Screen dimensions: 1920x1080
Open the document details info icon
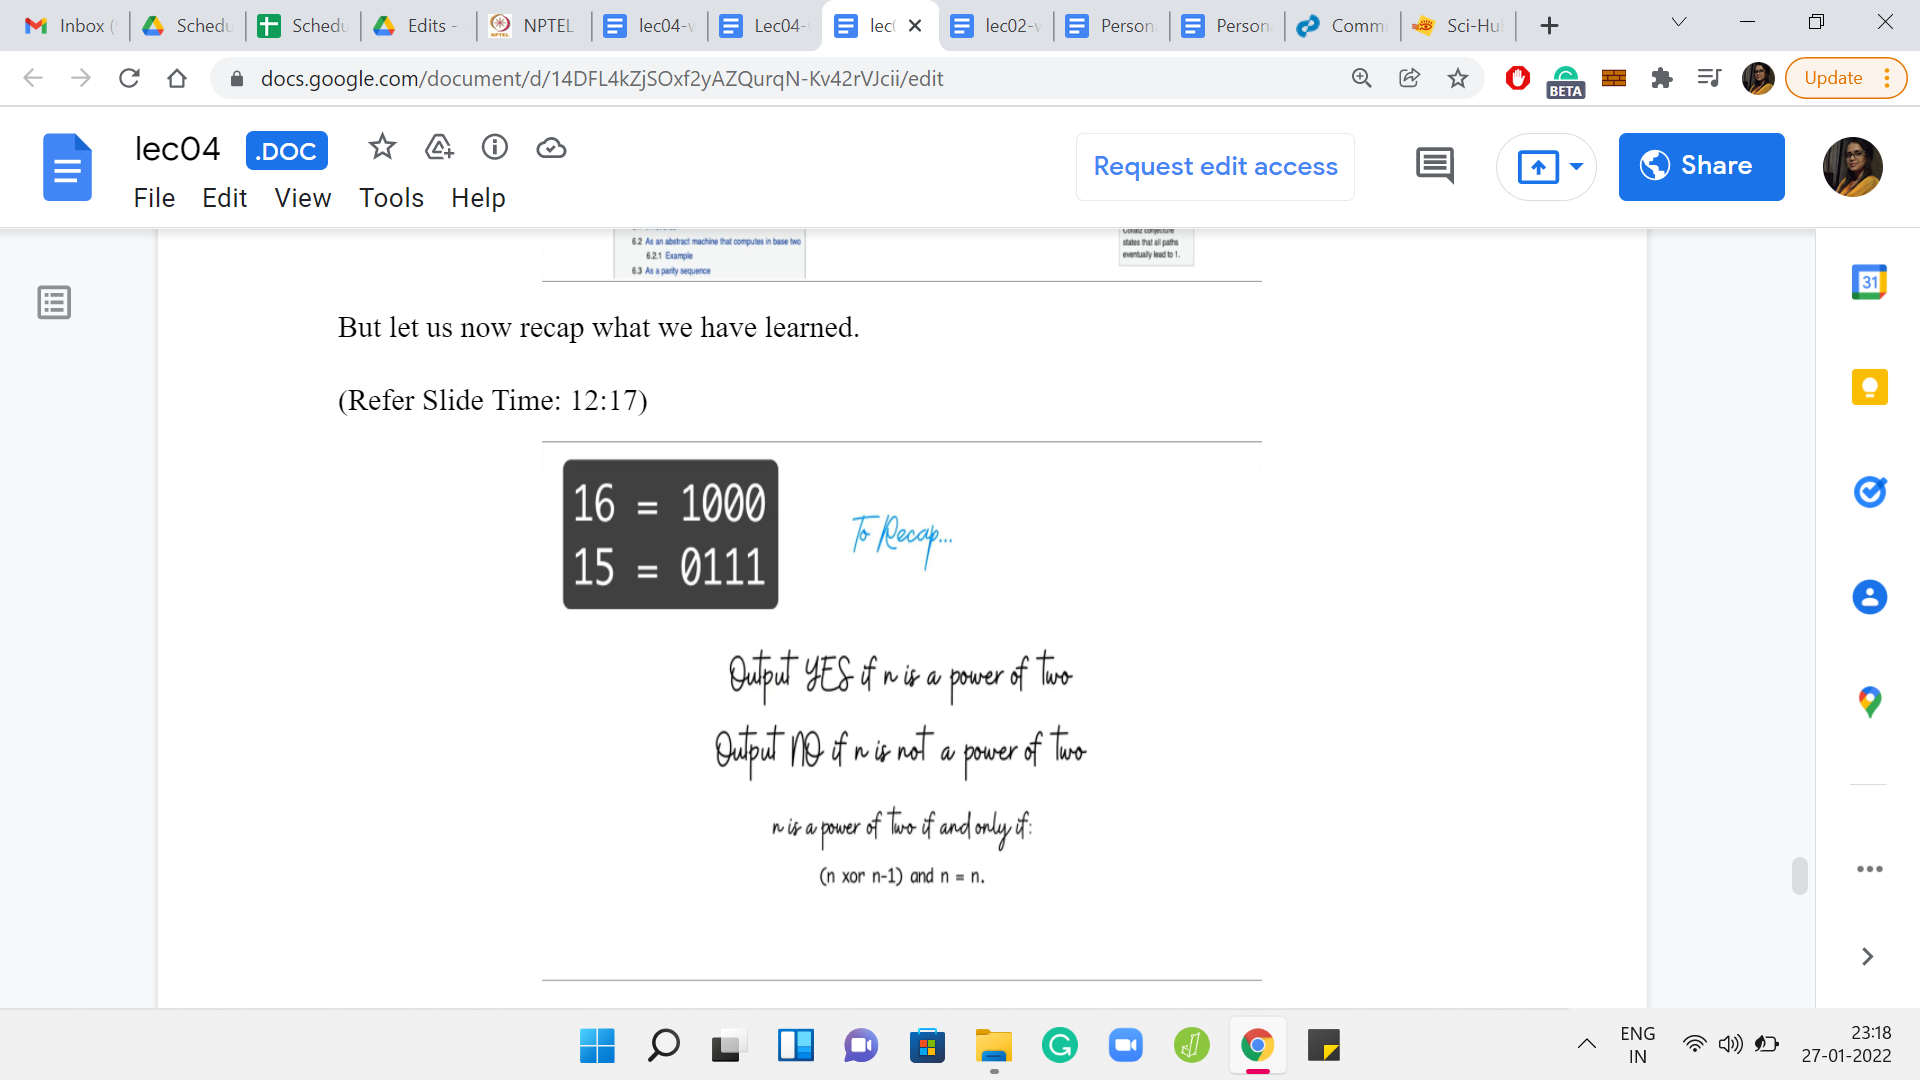coord(495,148)
